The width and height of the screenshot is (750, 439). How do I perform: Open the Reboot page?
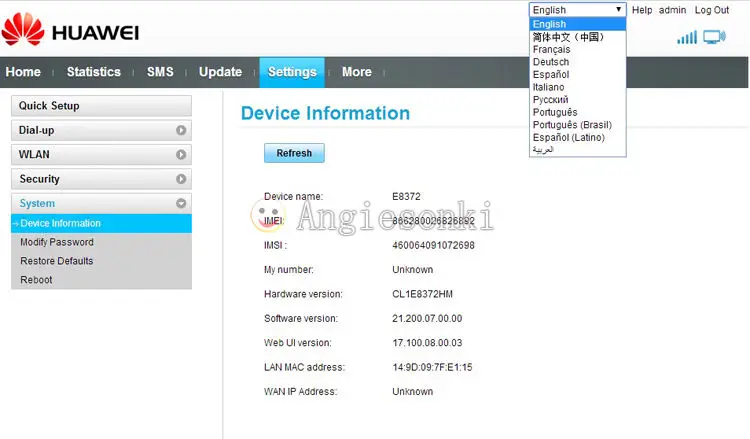(x=36, y=280)
